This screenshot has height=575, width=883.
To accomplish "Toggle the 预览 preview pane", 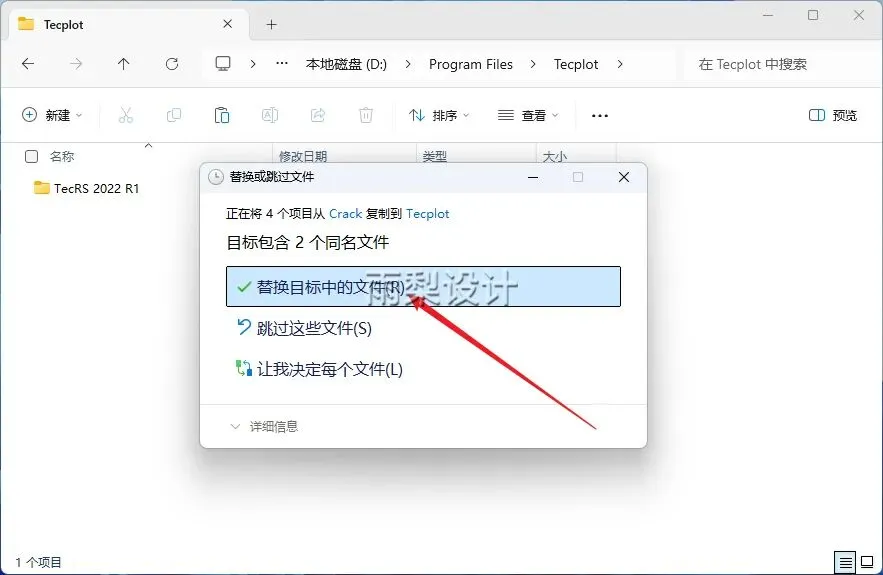I will 833,115.
